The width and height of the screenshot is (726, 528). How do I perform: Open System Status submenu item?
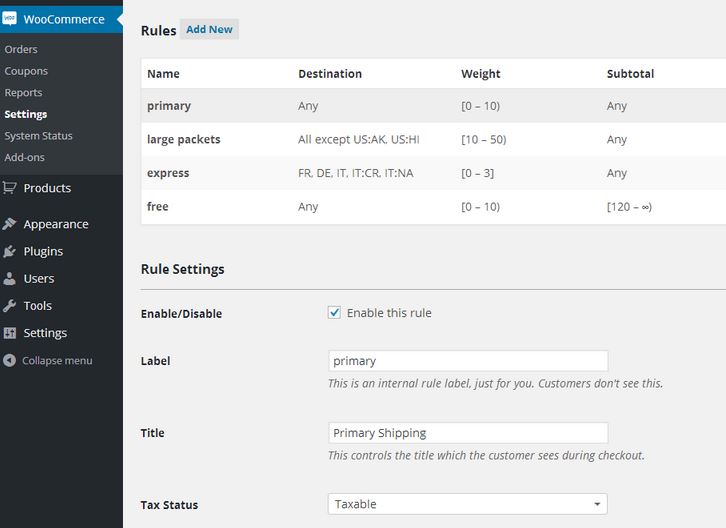pos(38,136)
